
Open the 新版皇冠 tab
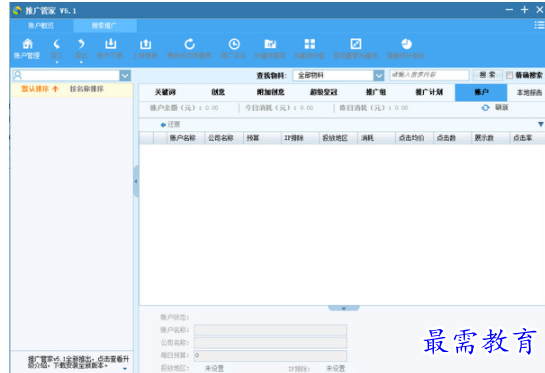[x=324, y=92]
